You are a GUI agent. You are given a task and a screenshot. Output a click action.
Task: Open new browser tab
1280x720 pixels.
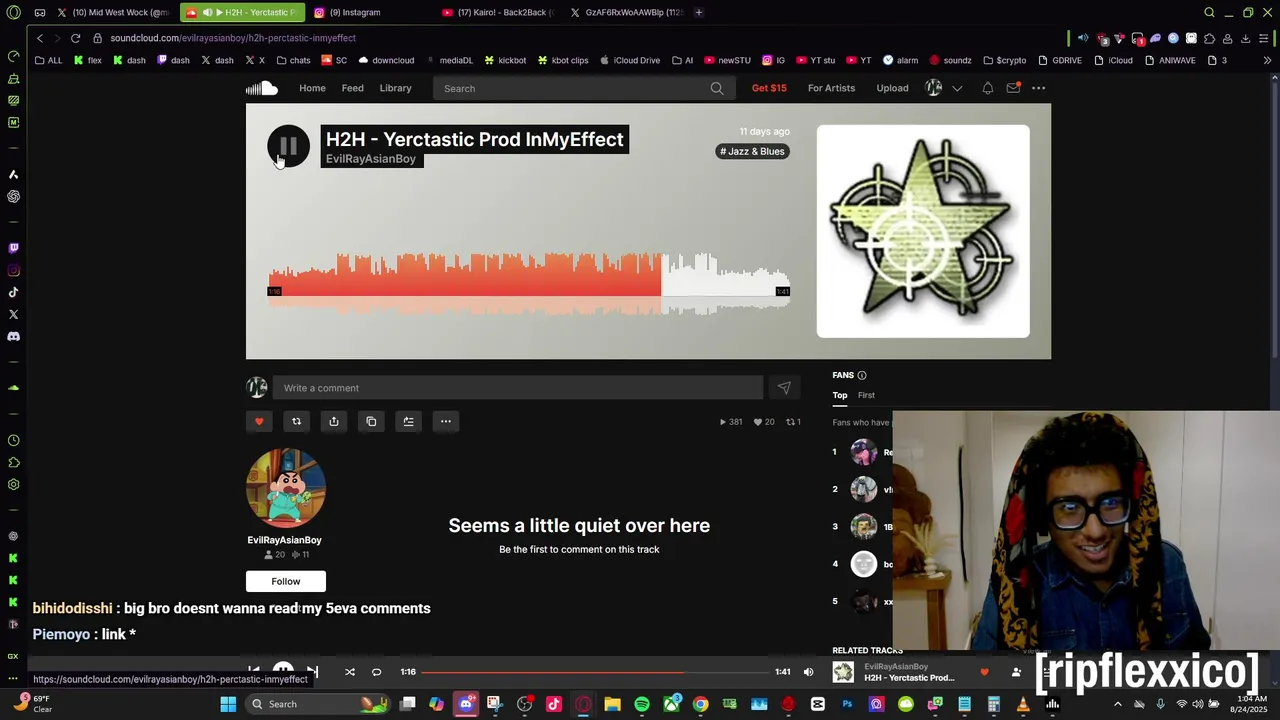click(698, 12)
